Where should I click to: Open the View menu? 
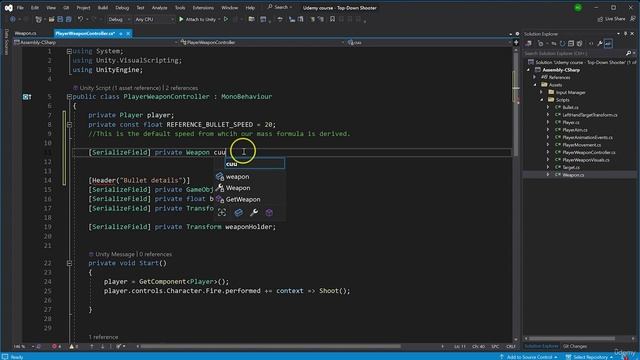51,8
